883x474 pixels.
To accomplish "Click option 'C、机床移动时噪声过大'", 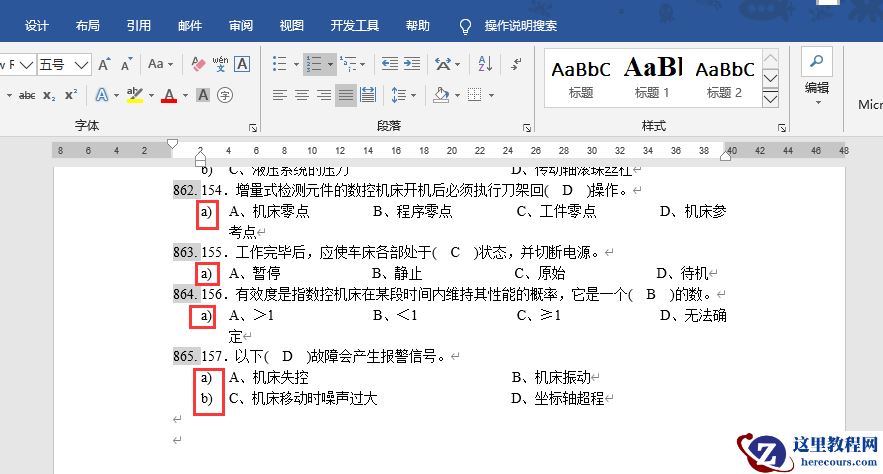I will point(303,399).
